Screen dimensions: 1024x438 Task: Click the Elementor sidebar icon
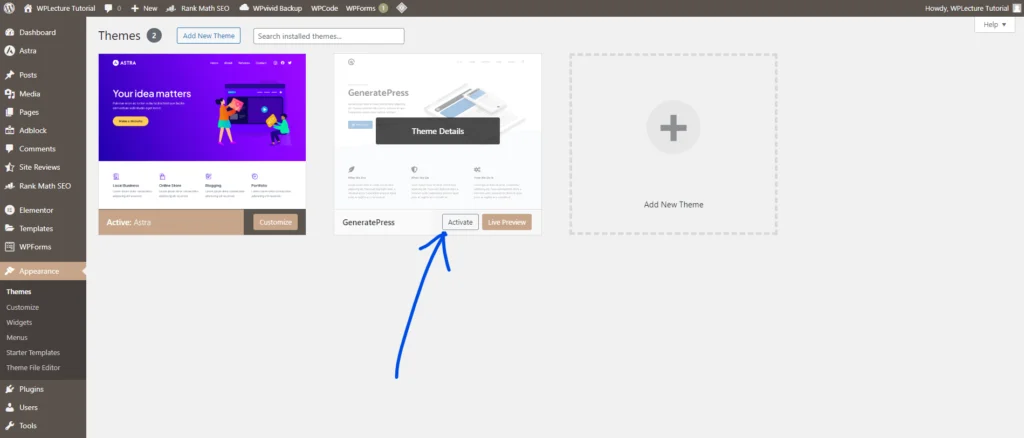(x=10, y=210)
